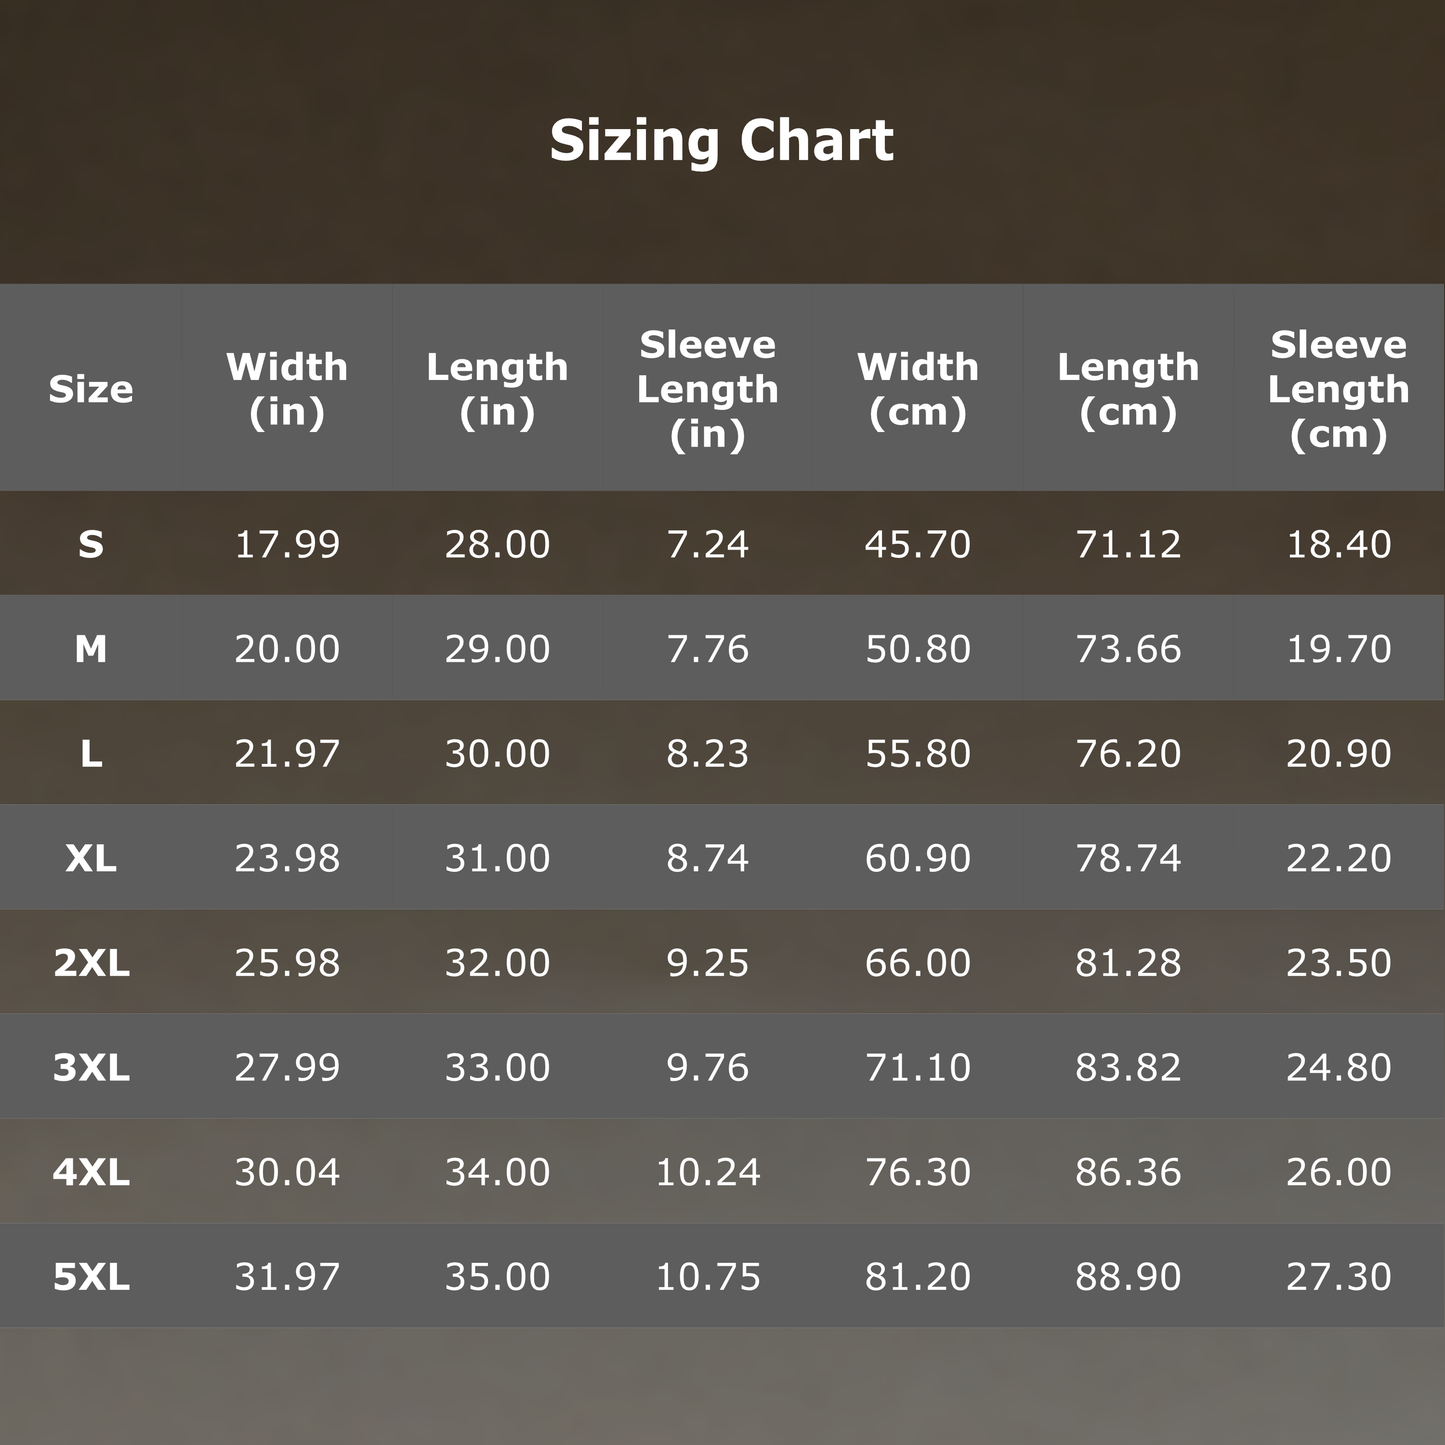The image size is (1445, 1445).
Task: Select the 27.30 sleeve length for 5XL
Action: pyautogui.click(x=1338, y=1277)
